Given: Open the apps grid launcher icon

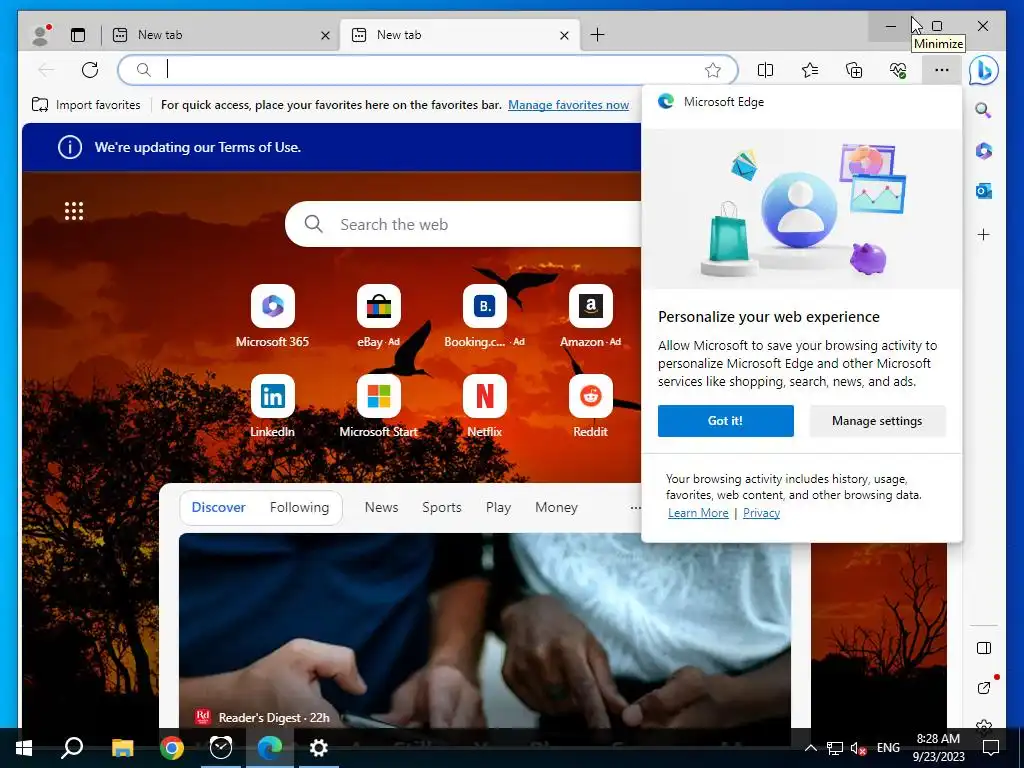Looking at the screenshot, I should (74, 211).
